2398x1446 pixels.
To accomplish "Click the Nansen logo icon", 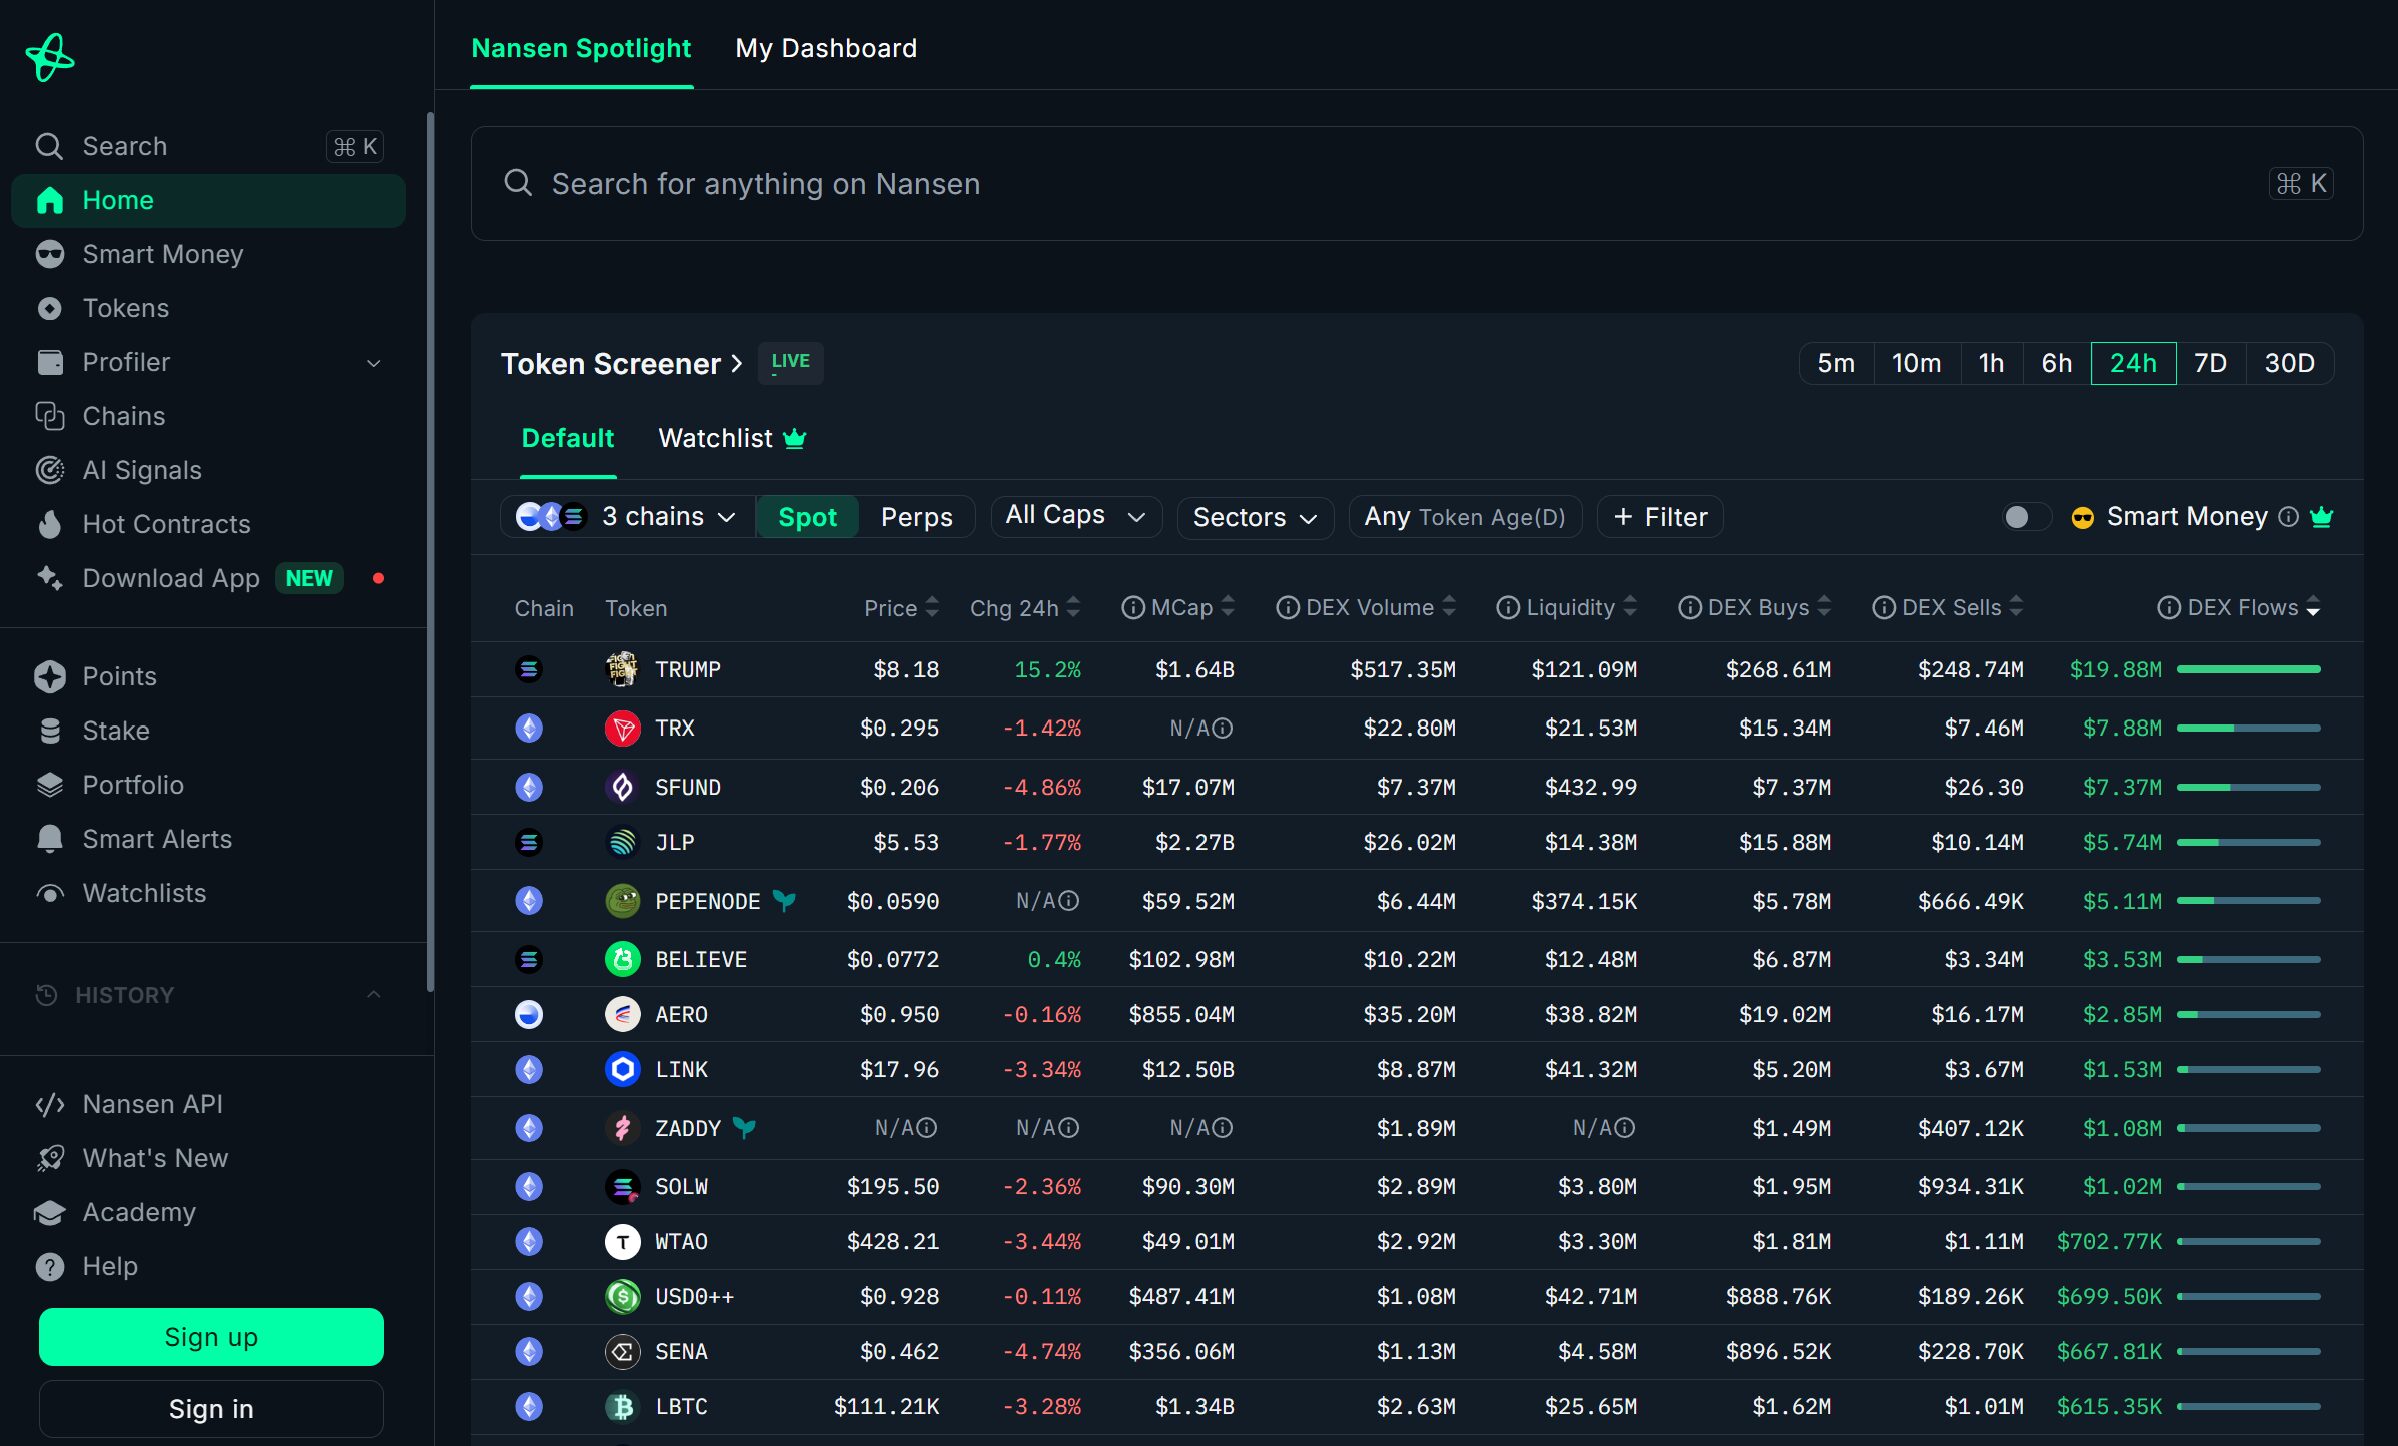I will [x=50, y=57].
